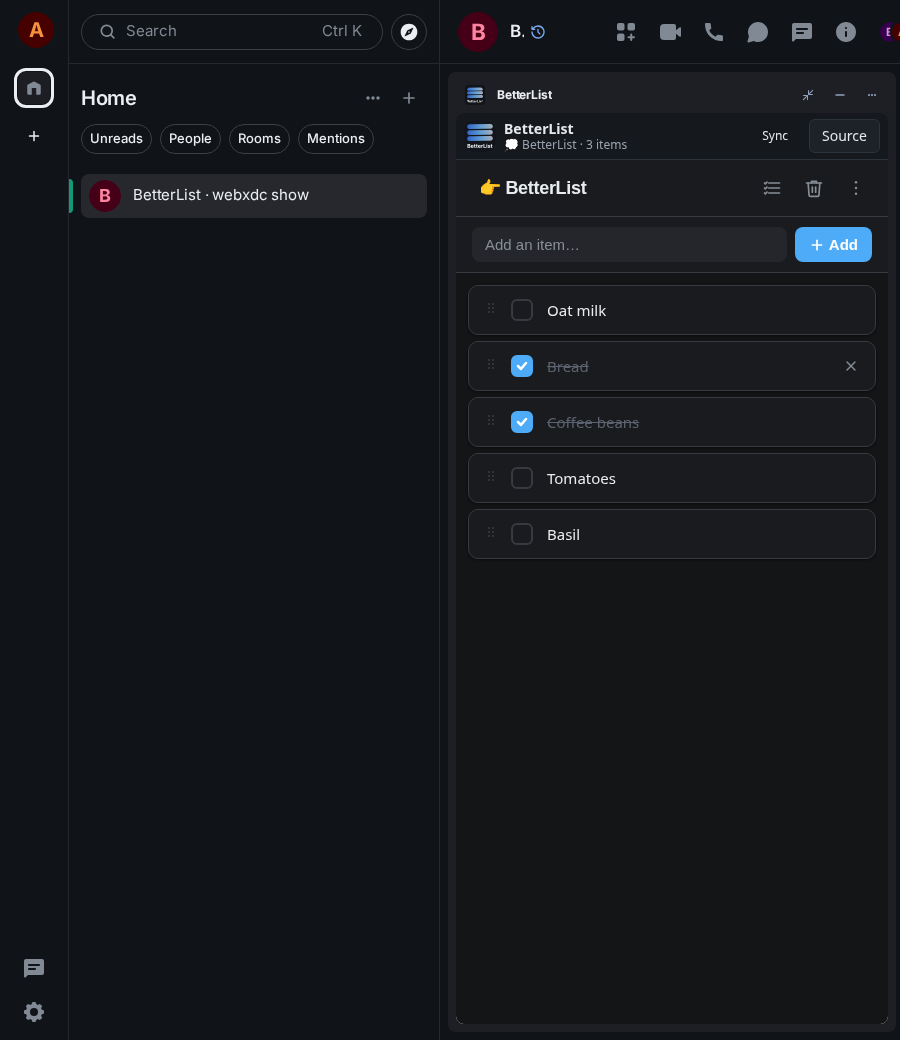Minimize the BetterList widget
Screen dimensions: 900x1040
pyautogui.click(x=840, y=95)
